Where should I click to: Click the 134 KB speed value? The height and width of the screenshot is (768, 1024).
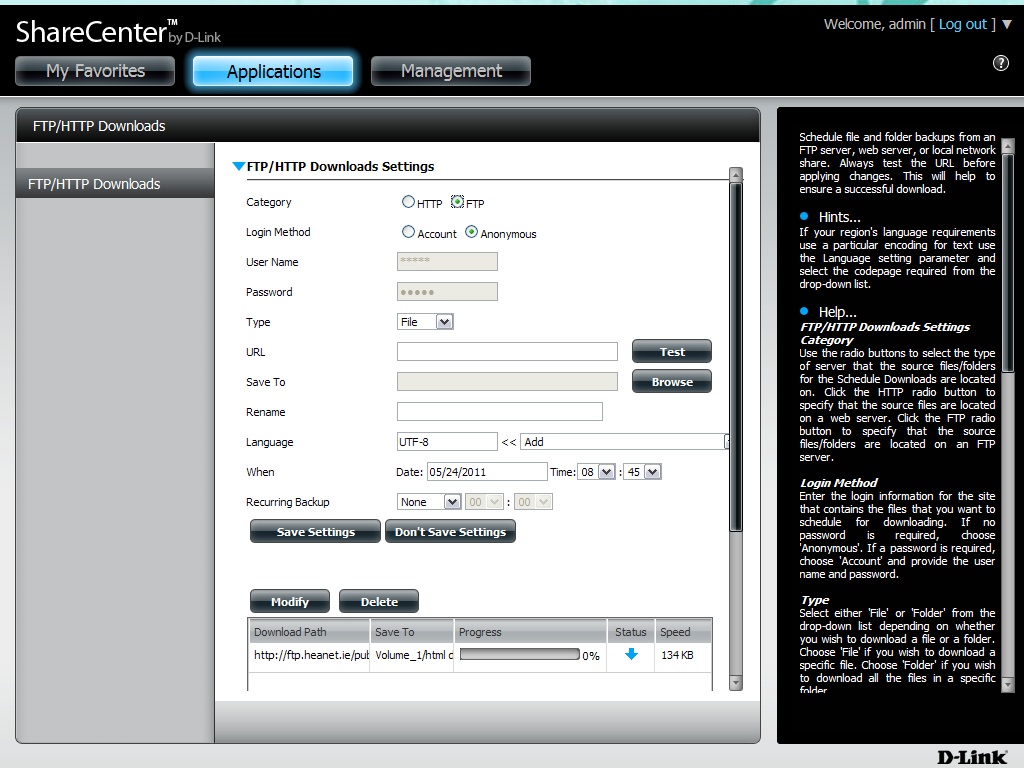coord(677,654)
